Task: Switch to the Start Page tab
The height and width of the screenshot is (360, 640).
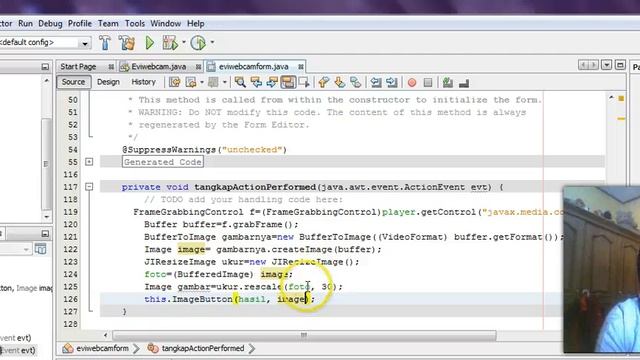Action: [78, 67]
